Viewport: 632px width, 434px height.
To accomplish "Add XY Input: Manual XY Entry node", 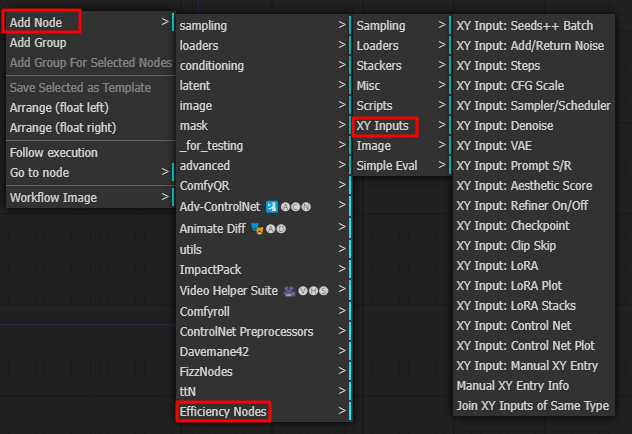I will tap(534, 366).
